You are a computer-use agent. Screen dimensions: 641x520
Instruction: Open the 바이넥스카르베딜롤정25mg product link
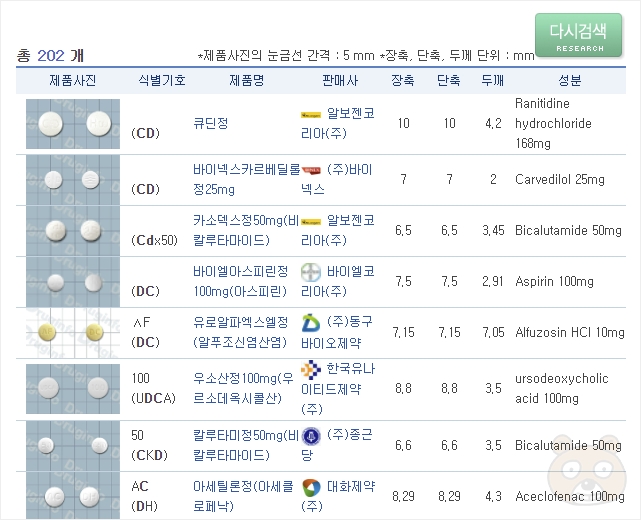click(247, 179)
